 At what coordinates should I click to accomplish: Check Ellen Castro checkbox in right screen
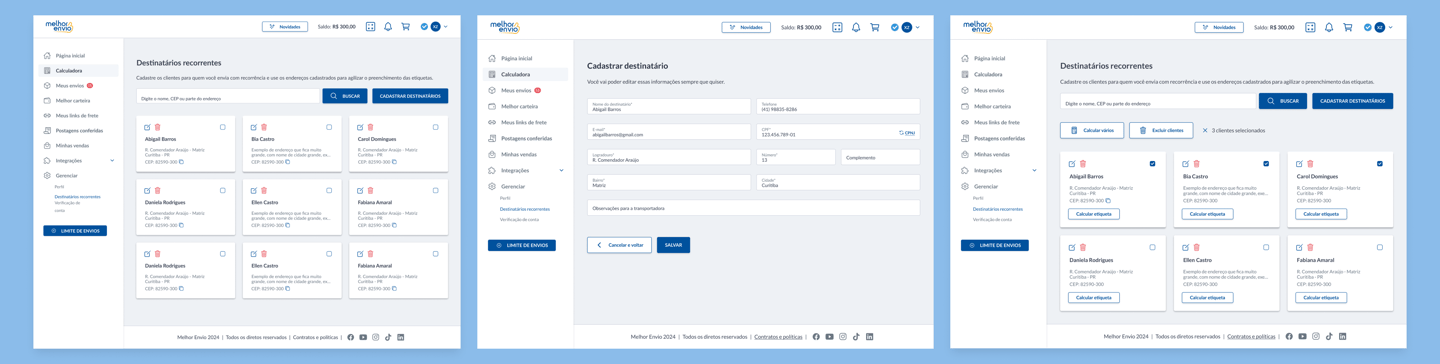click(x=1266, y=247)
